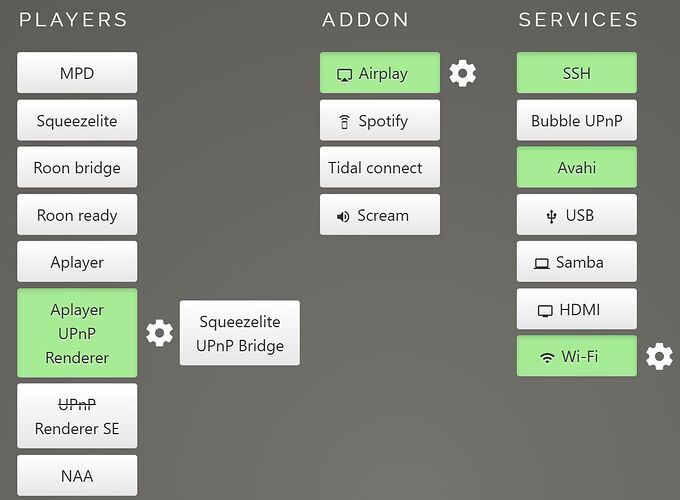Screen dimensions: 680x500
Task: Activate the Roon ready player
Action: [77, 215]
